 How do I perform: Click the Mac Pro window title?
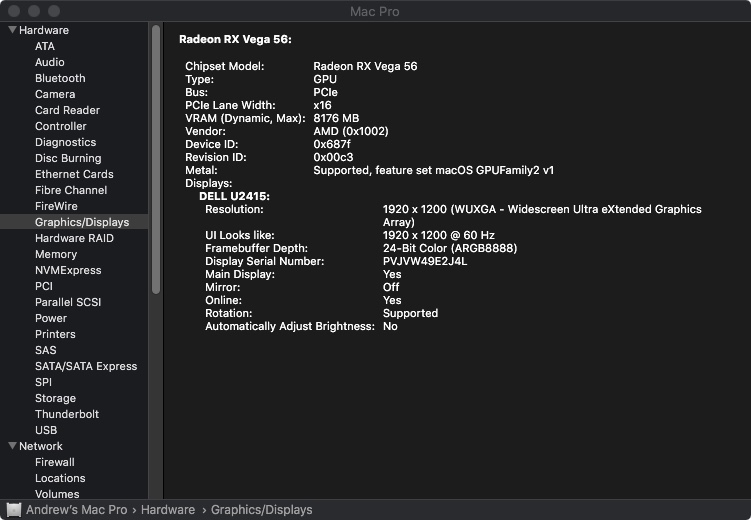pos(375,11)
